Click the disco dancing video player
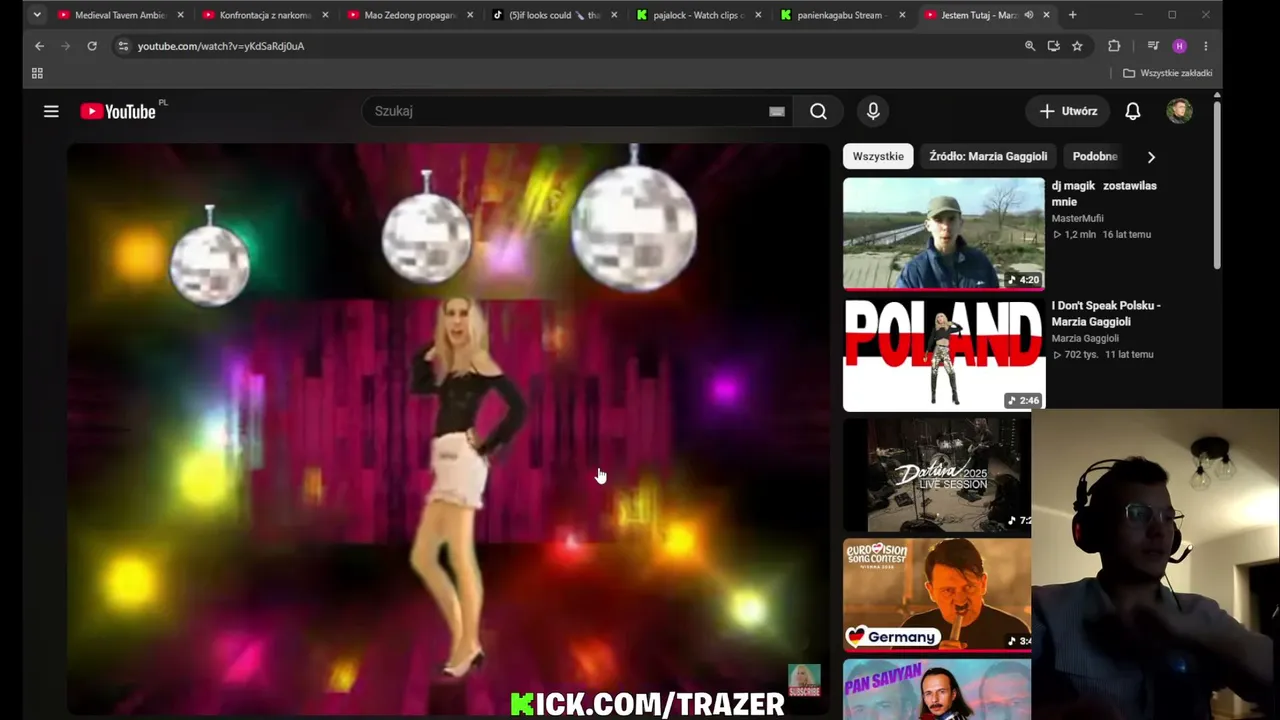 448,428
